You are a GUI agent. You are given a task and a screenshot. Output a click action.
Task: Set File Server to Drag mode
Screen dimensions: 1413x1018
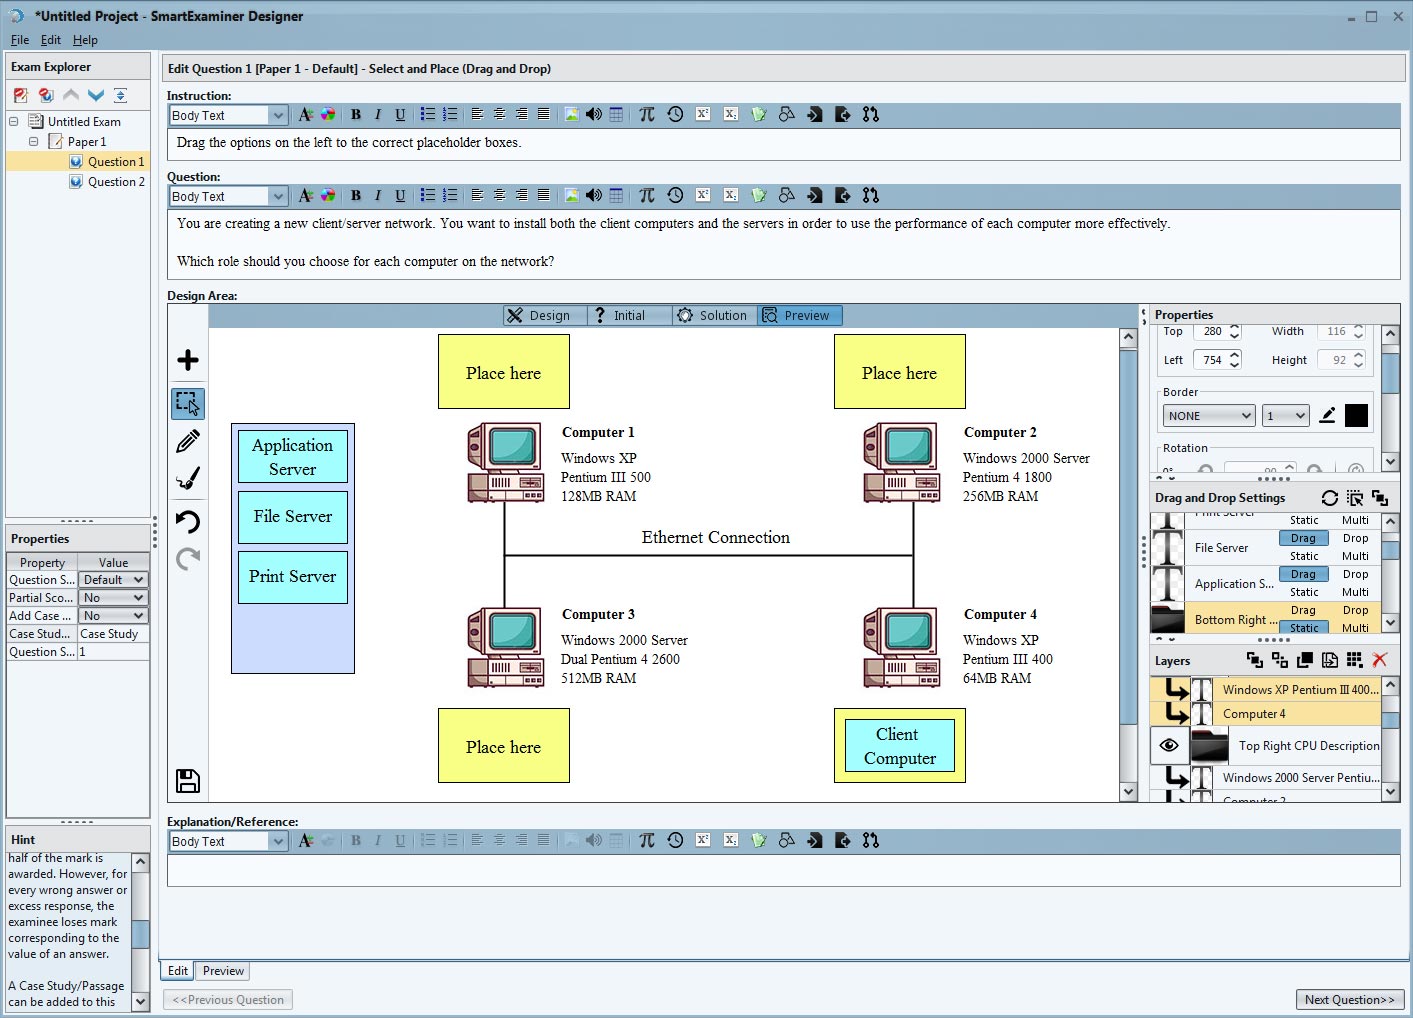pyautogui.click(x=1303, y=538)
